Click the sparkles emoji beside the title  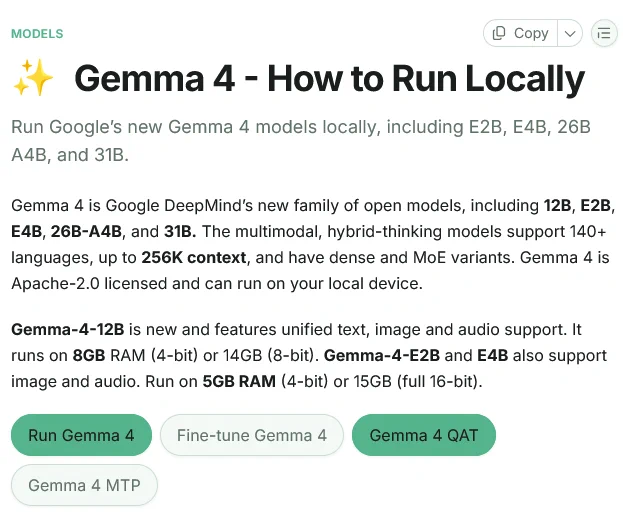pyautogui.click(x=33, y=77)
